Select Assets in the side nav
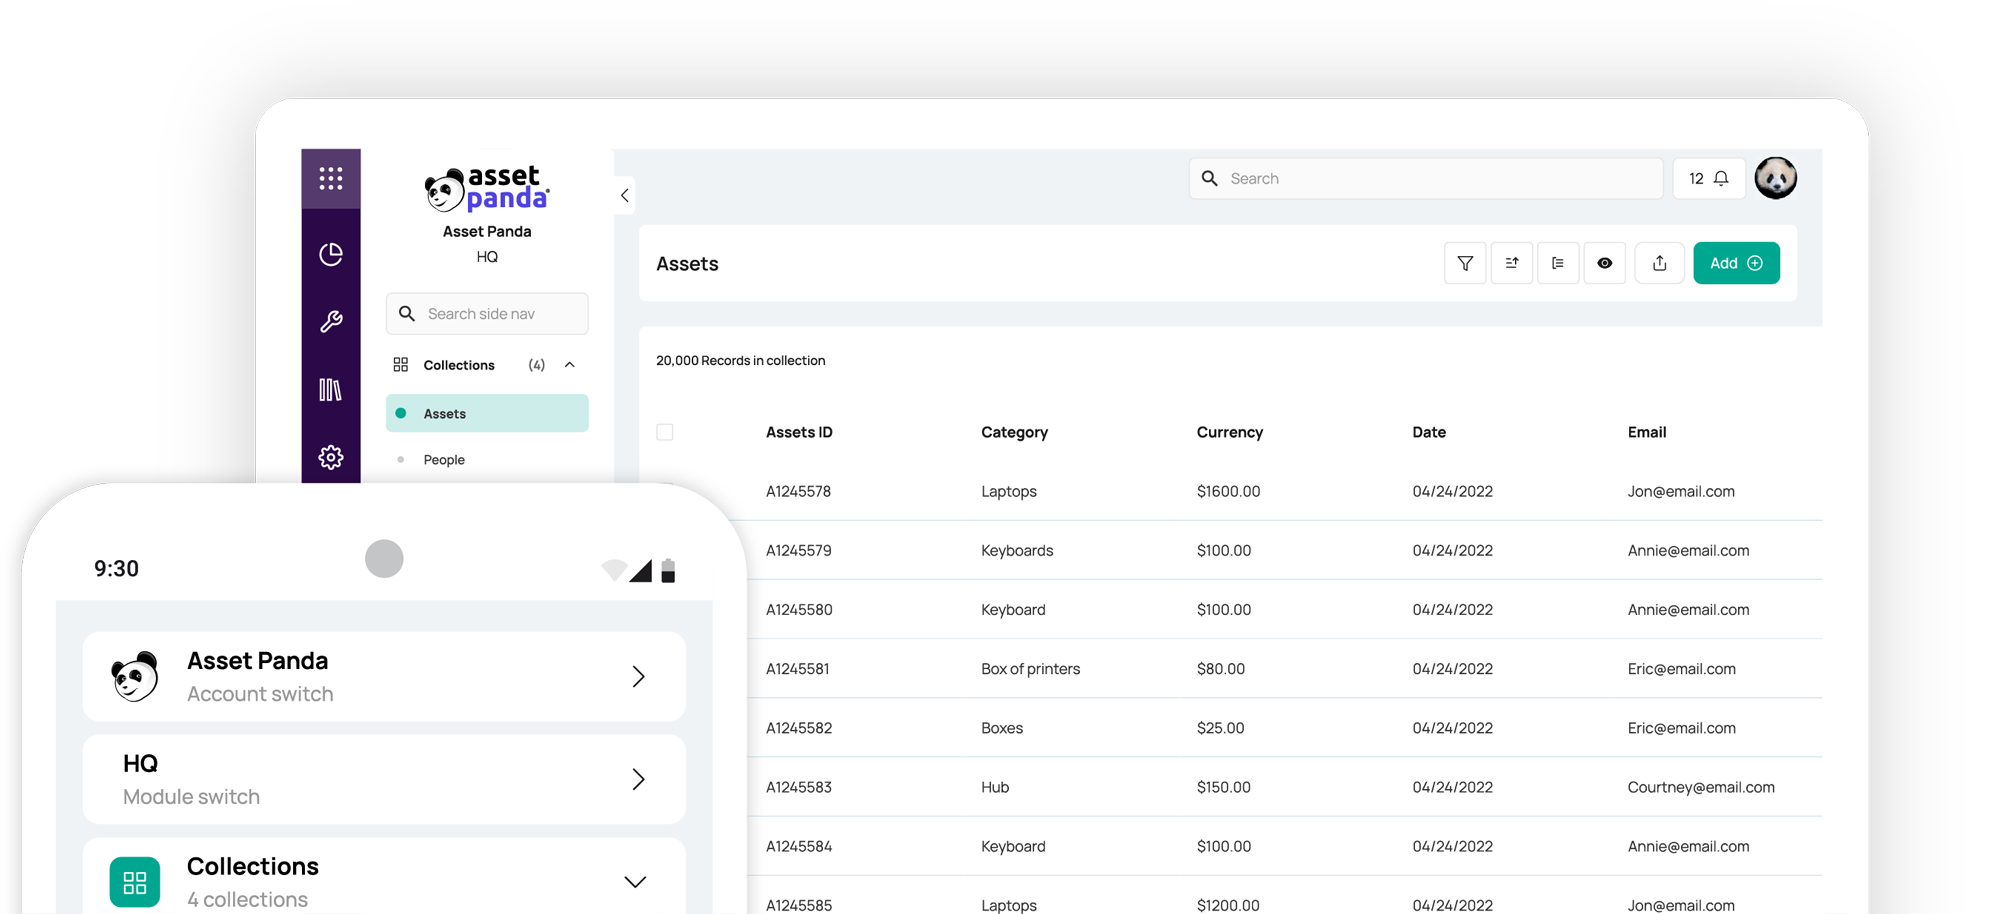This screenshot has height=914, width=2000. pos(487,413)
